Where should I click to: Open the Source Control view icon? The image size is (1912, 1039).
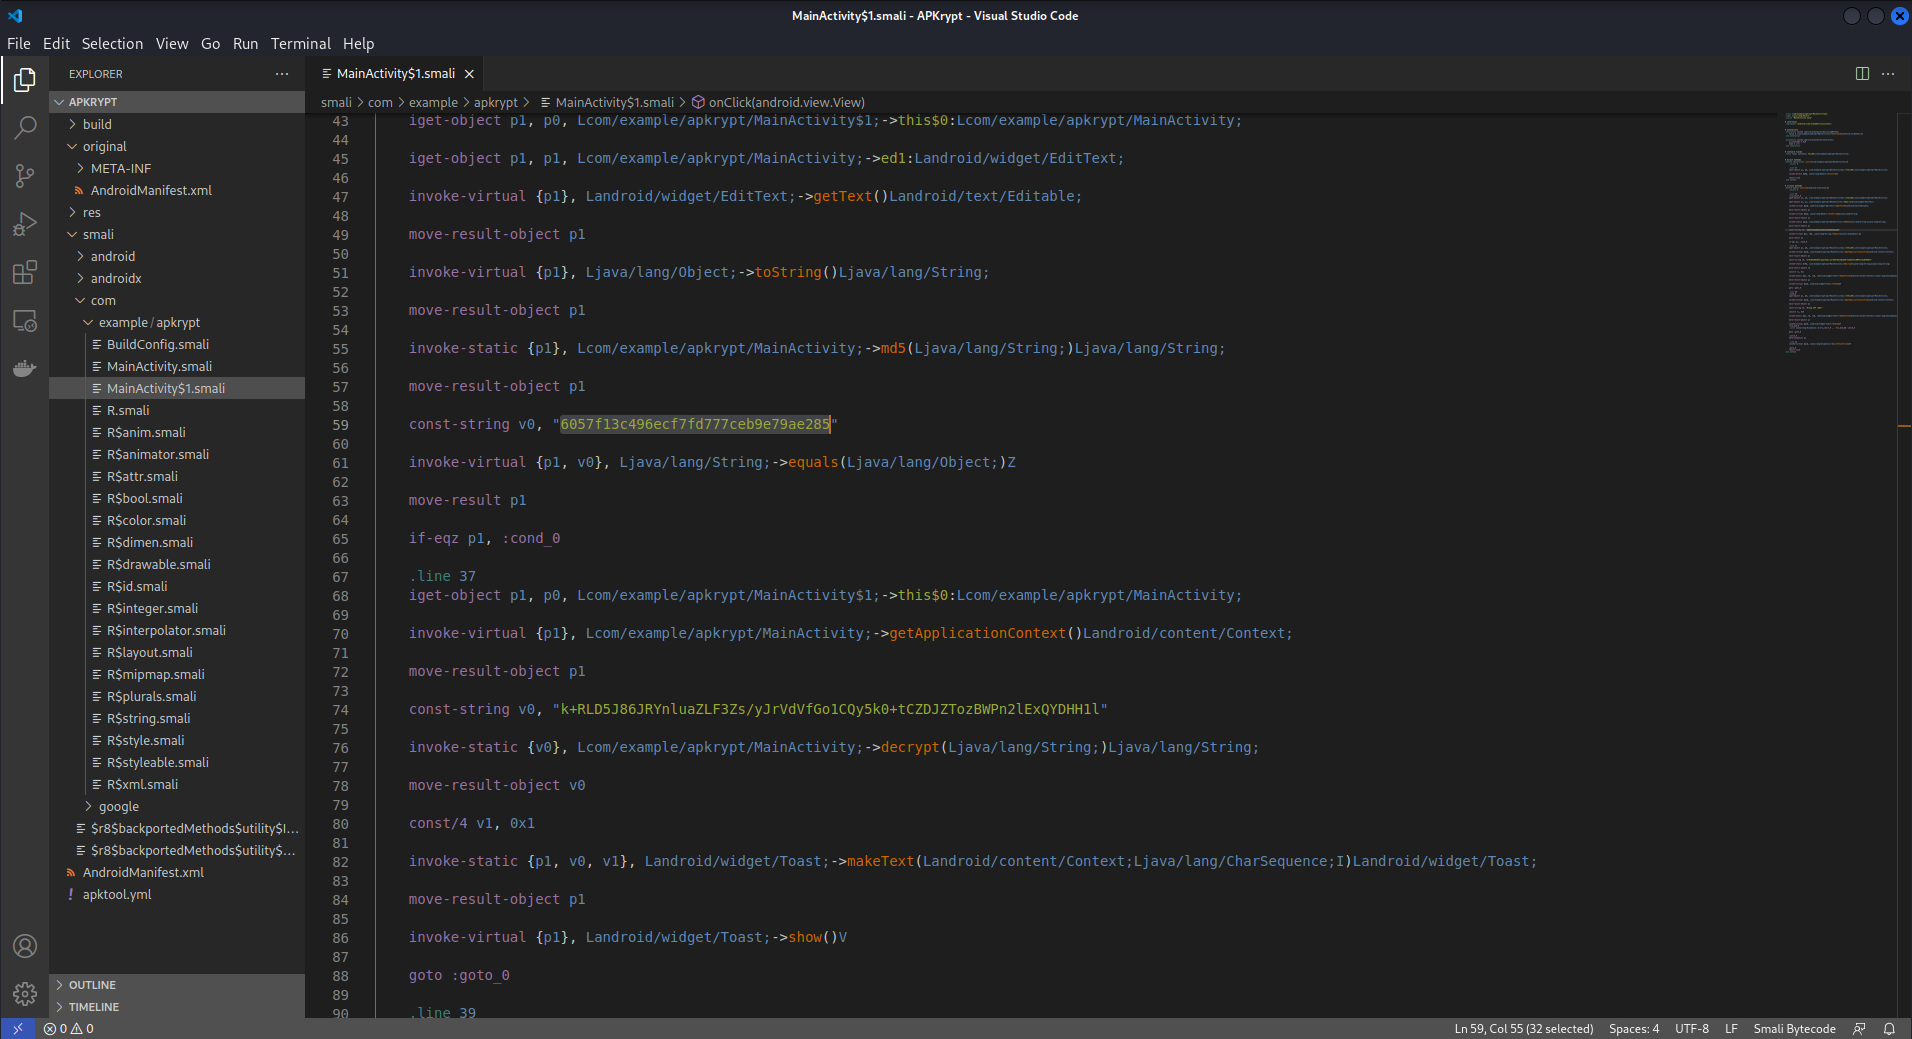[25, 176]
